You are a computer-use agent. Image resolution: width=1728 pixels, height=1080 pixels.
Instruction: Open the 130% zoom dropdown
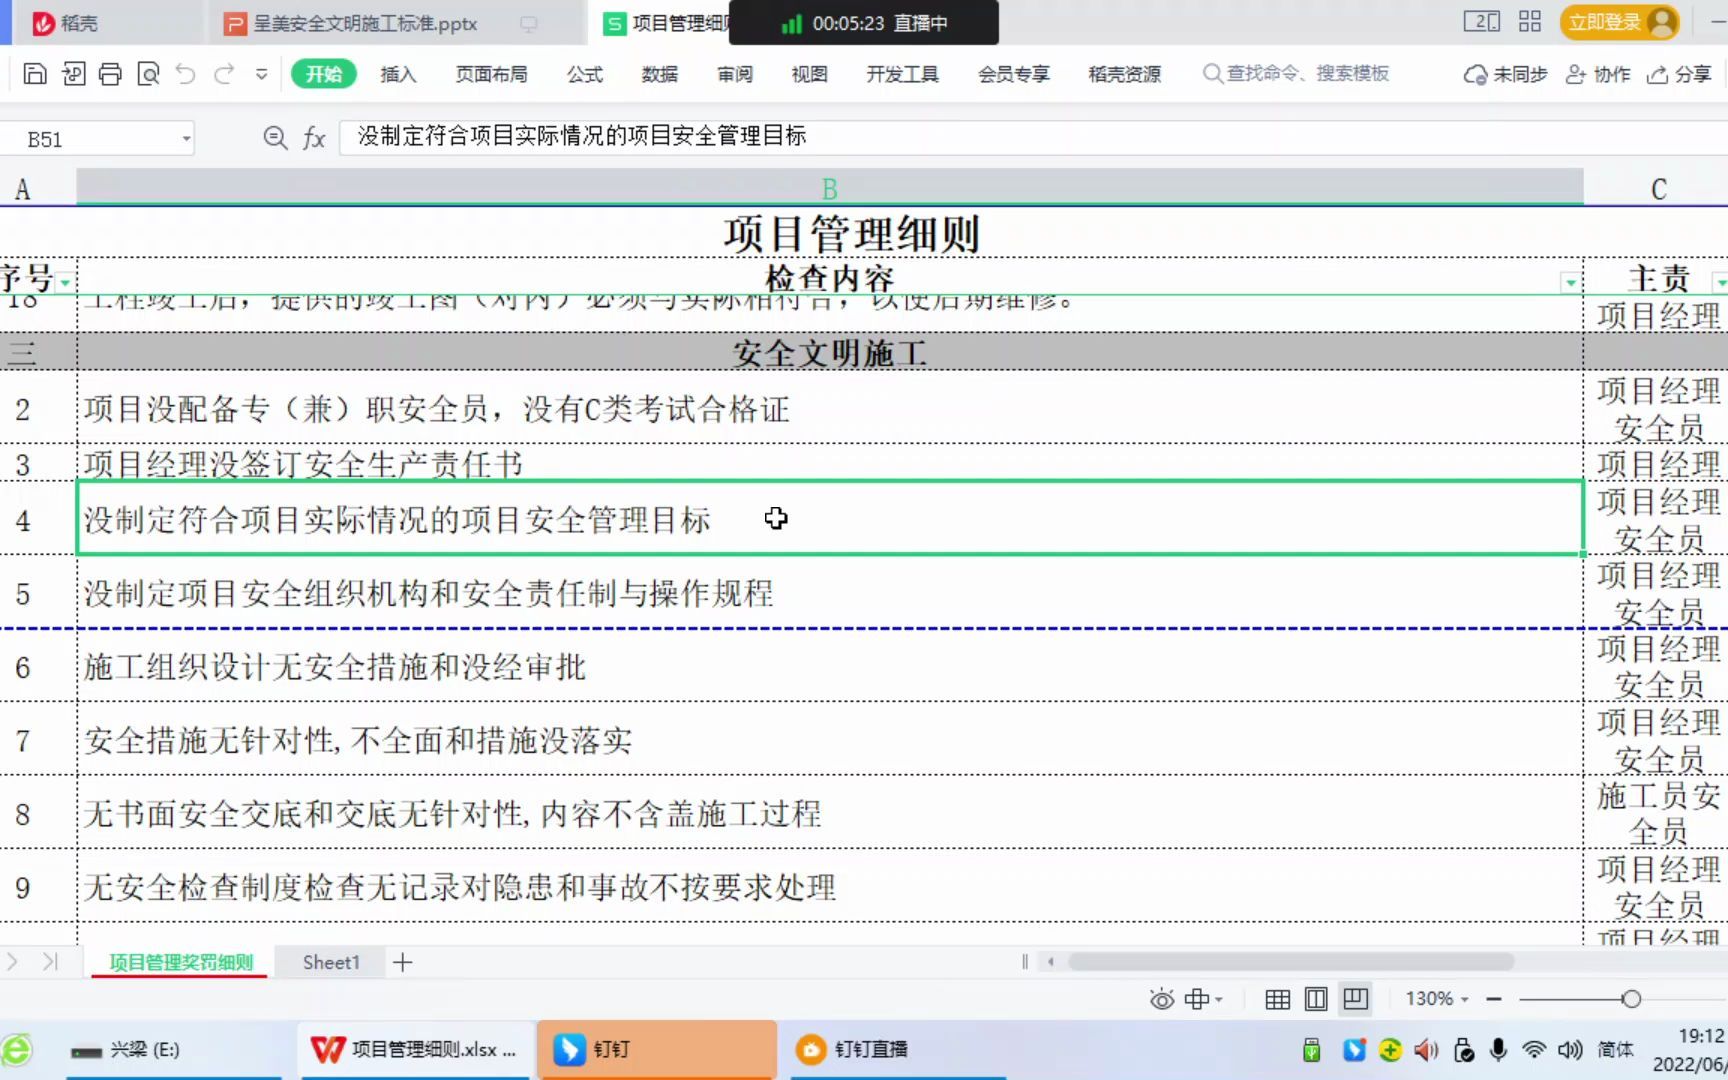(x=1437, y=999)
